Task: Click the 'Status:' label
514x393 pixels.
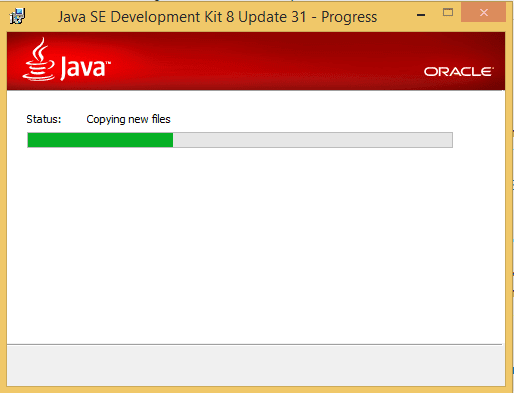Action: tap(44, 119)
